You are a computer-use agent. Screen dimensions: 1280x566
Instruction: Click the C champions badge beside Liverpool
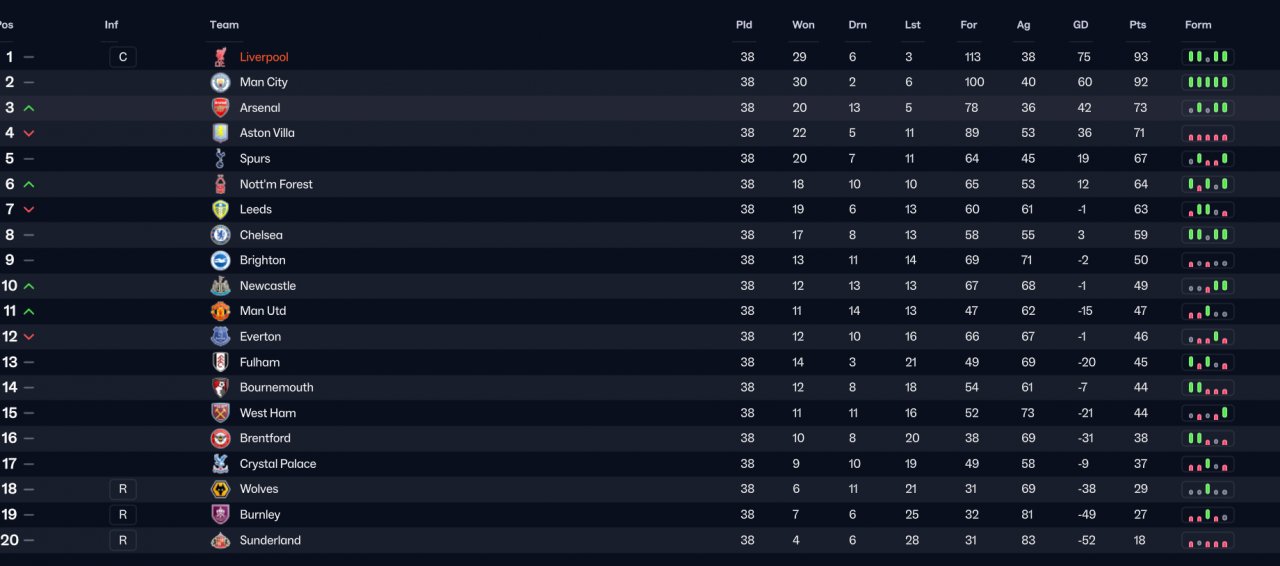[x=123, y=57]
